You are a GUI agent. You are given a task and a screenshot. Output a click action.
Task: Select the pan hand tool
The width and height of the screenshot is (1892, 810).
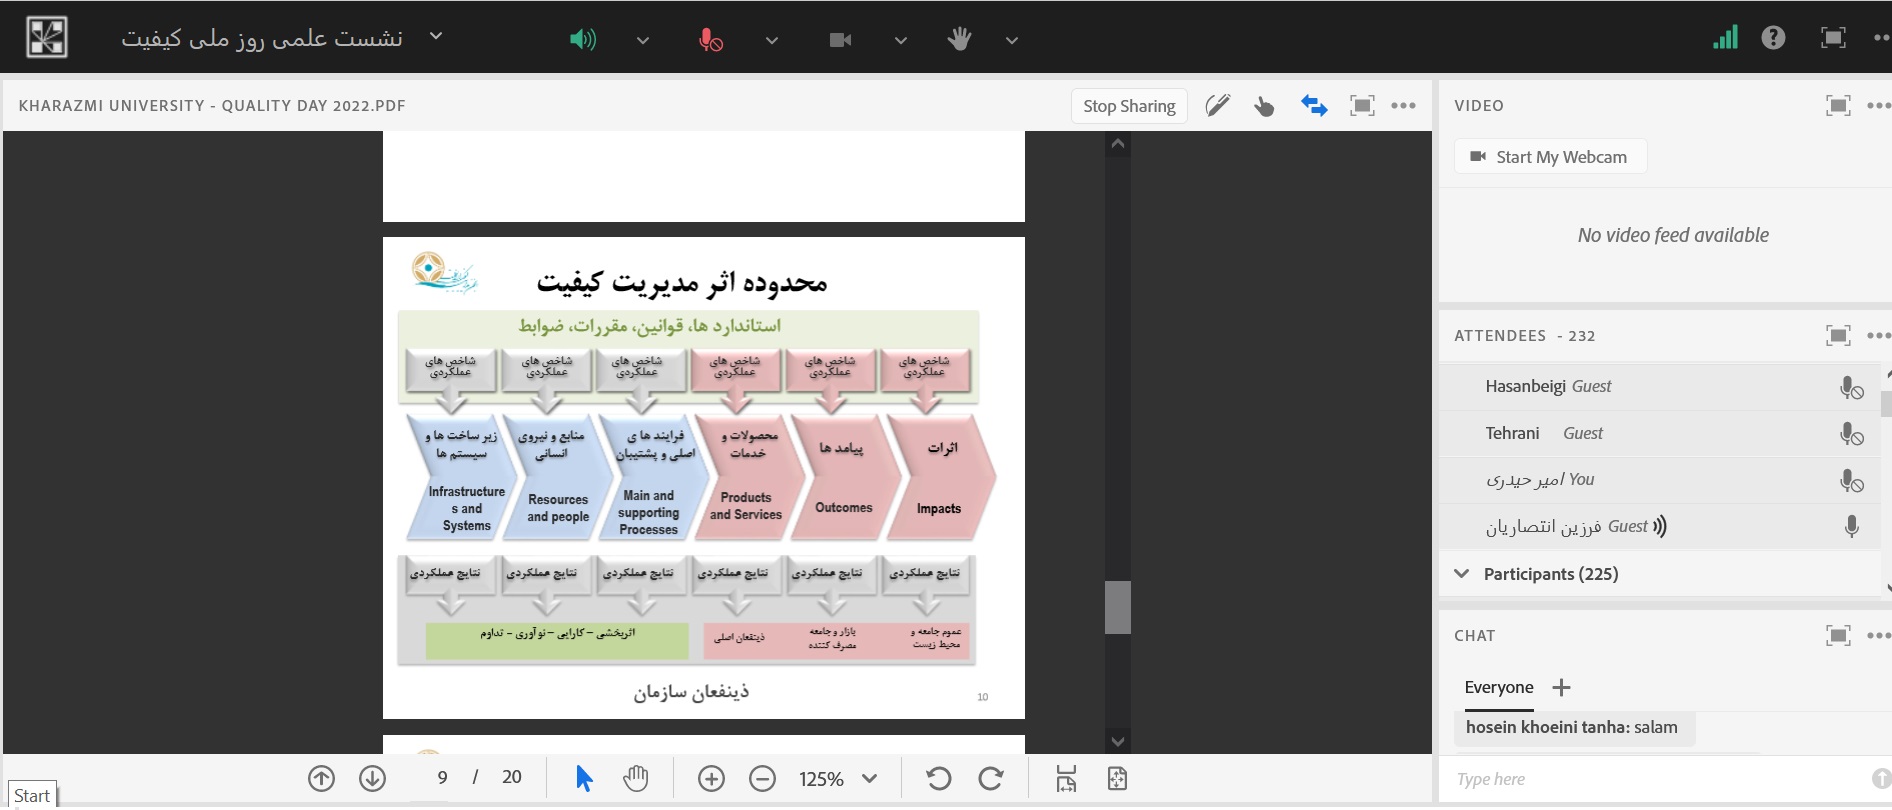[636, 778]
